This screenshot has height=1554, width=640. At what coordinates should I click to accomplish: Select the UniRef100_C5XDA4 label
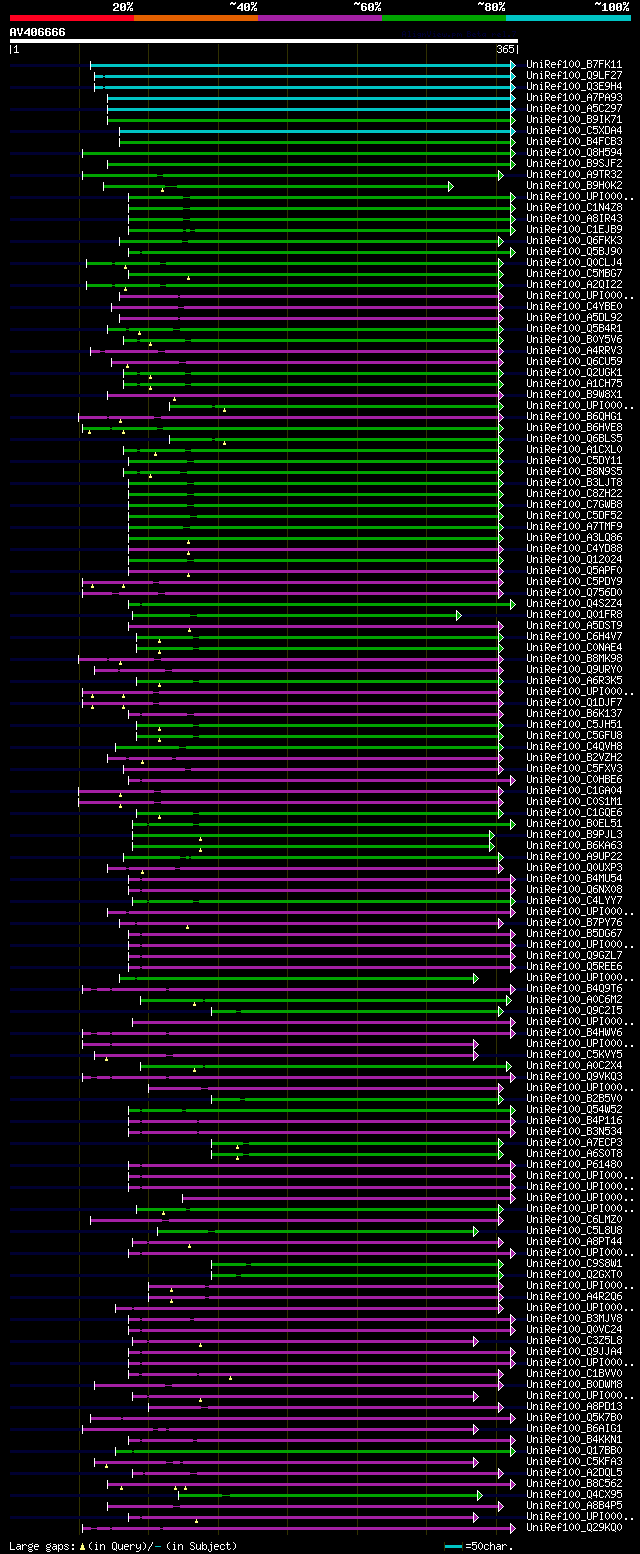coord(574,130)
